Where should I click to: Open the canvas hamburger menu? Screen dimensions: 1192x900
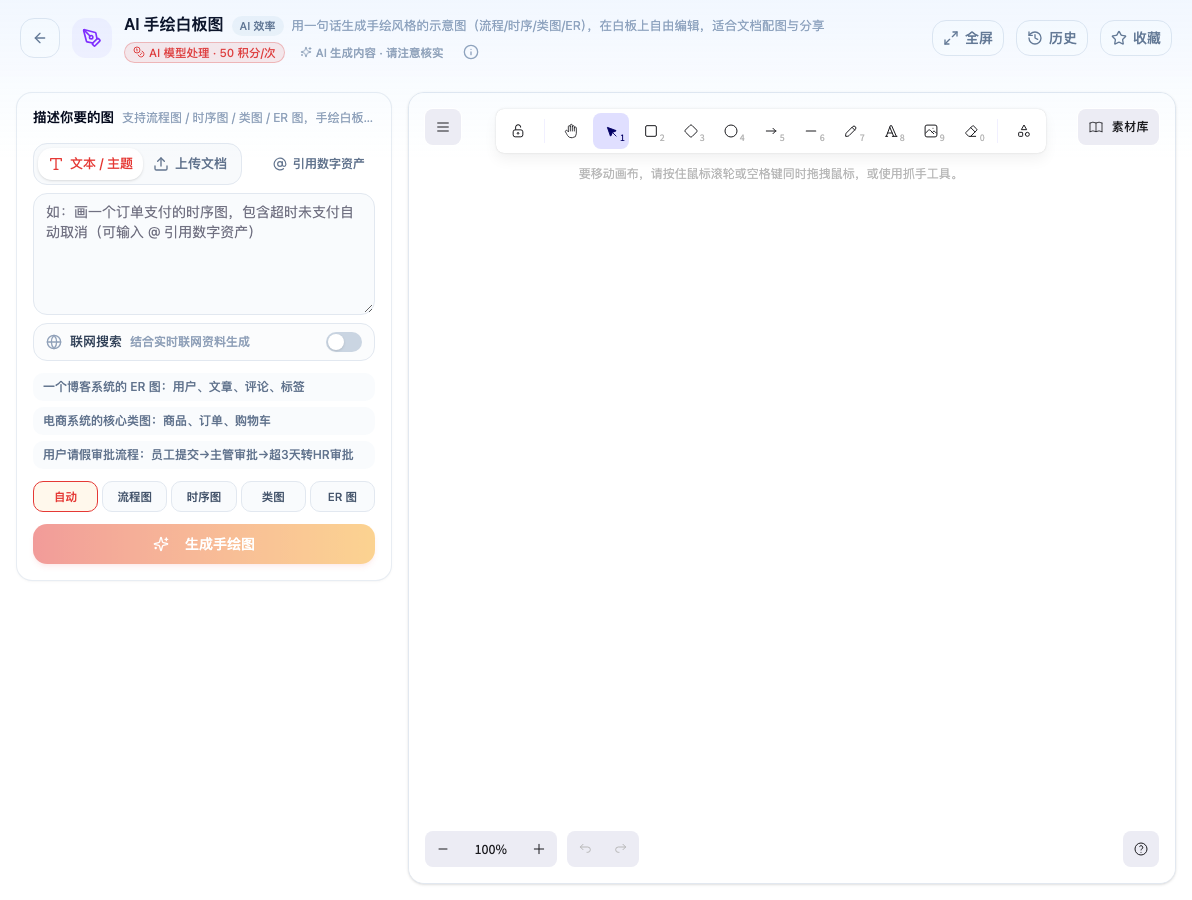click(443, 127)
